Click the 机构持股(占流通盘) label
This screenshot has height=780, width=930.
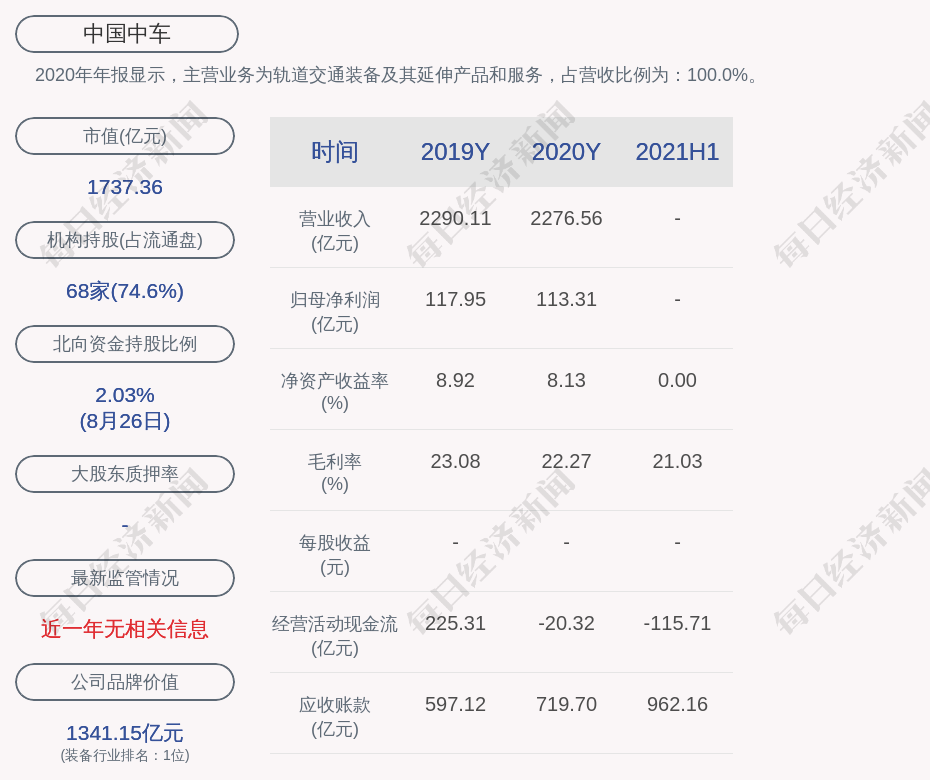125,240
